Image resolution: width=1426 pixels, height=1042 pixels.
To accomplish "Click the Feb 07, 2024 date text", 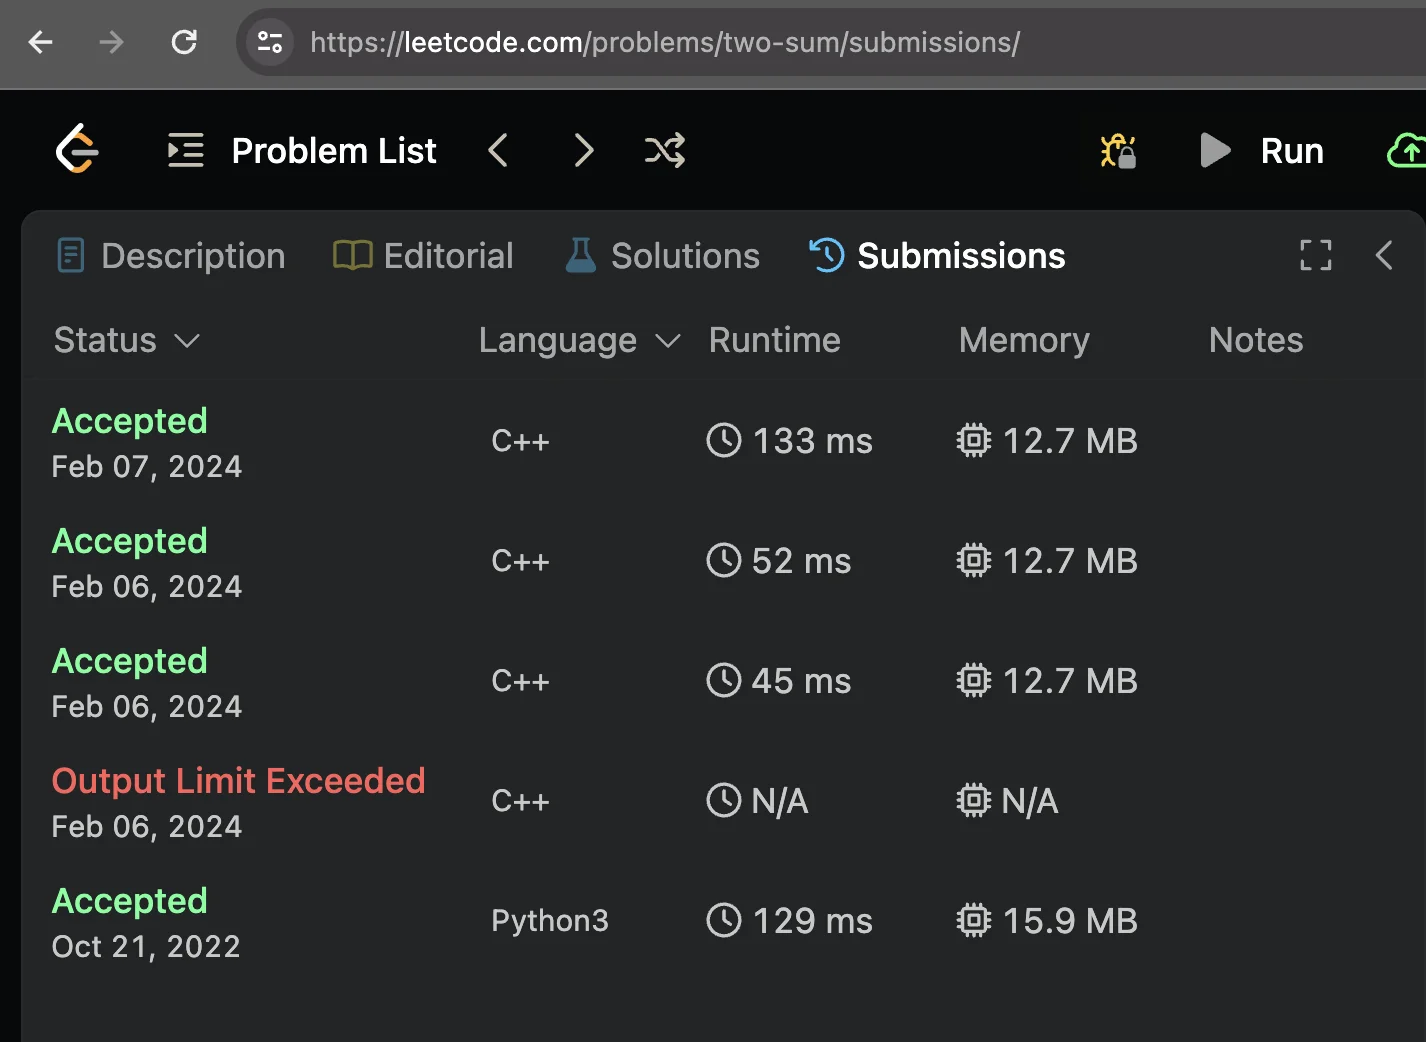I will point(147,467).
